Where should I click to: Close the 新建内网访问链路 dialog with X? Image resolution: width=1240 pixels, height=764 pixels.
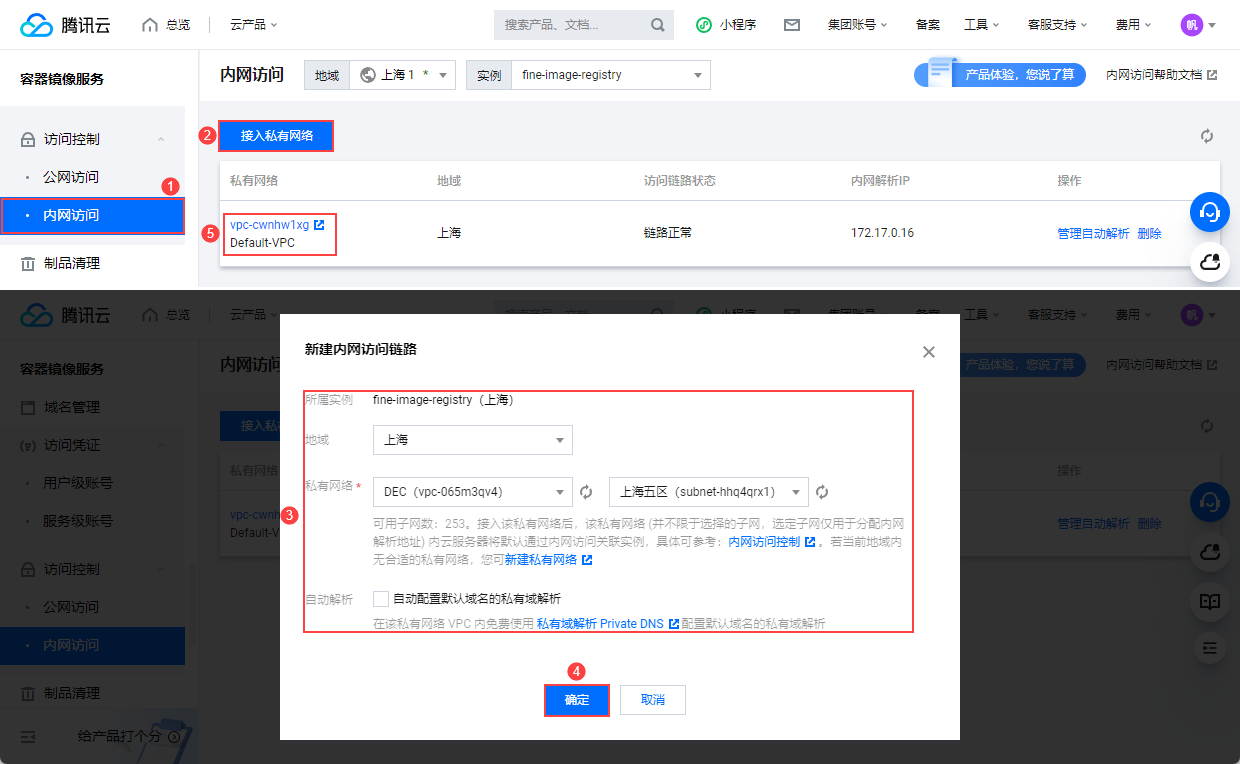pos(929,352)
